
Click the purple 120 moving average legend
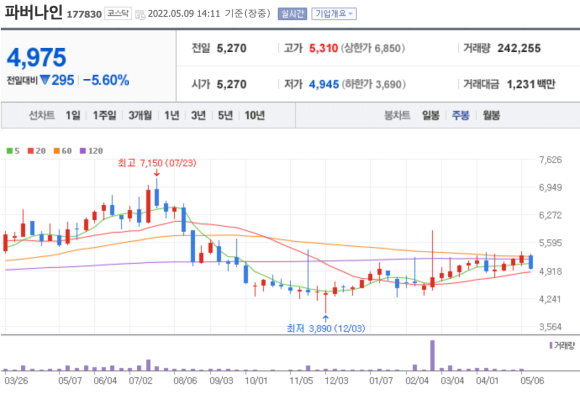91,151
